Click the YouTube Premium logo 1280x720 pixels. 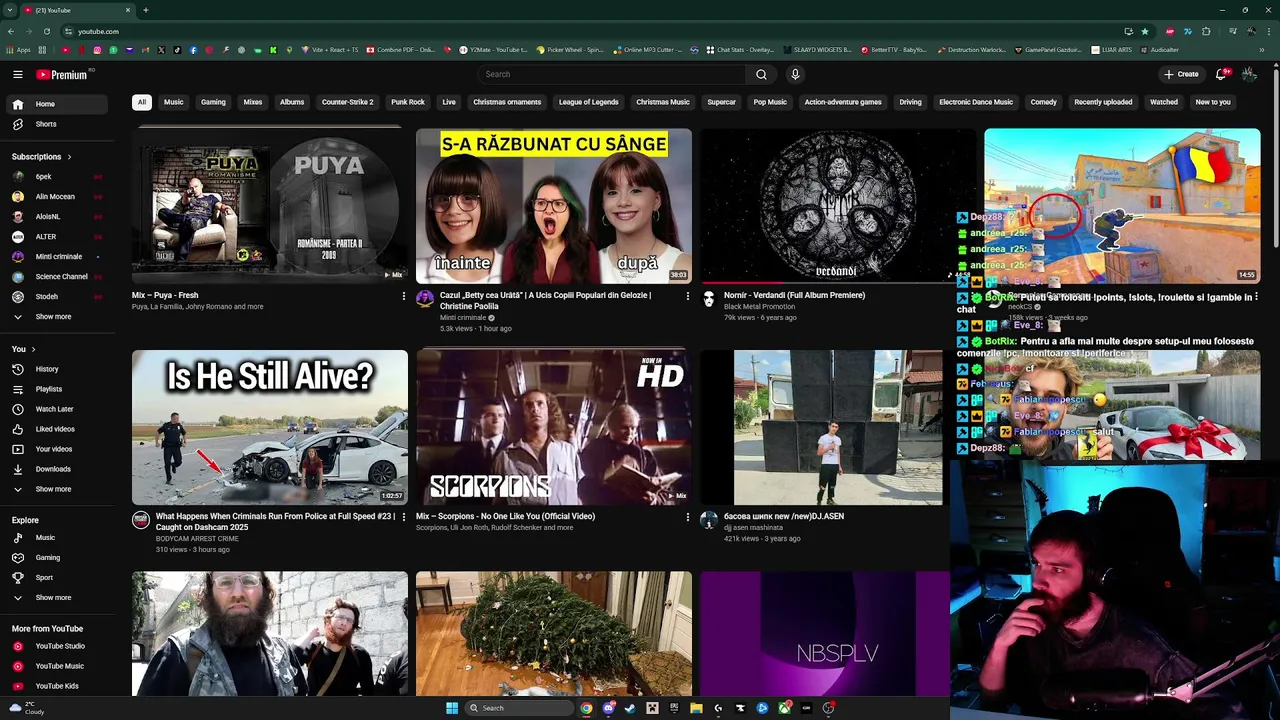pos(62,74)
